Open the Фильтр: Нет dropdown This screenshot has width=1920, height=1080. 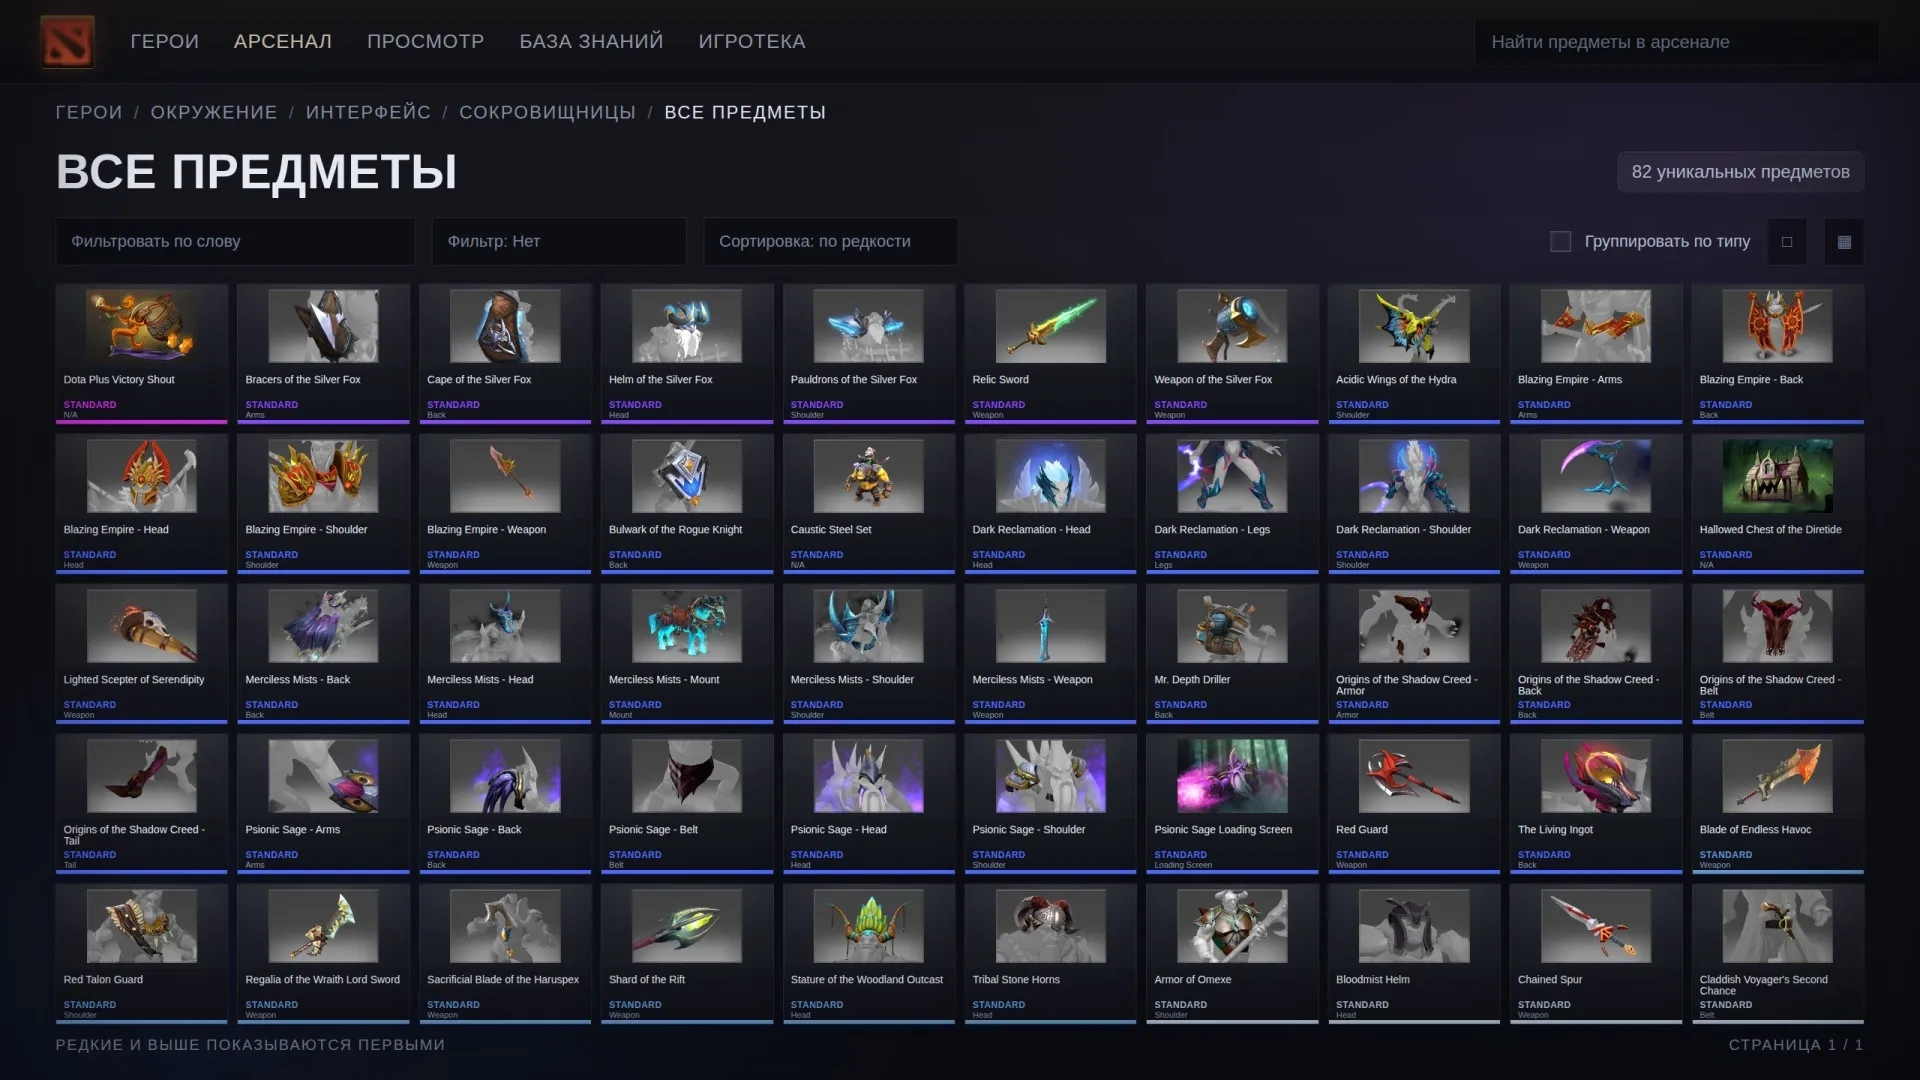tap(559, 241)
